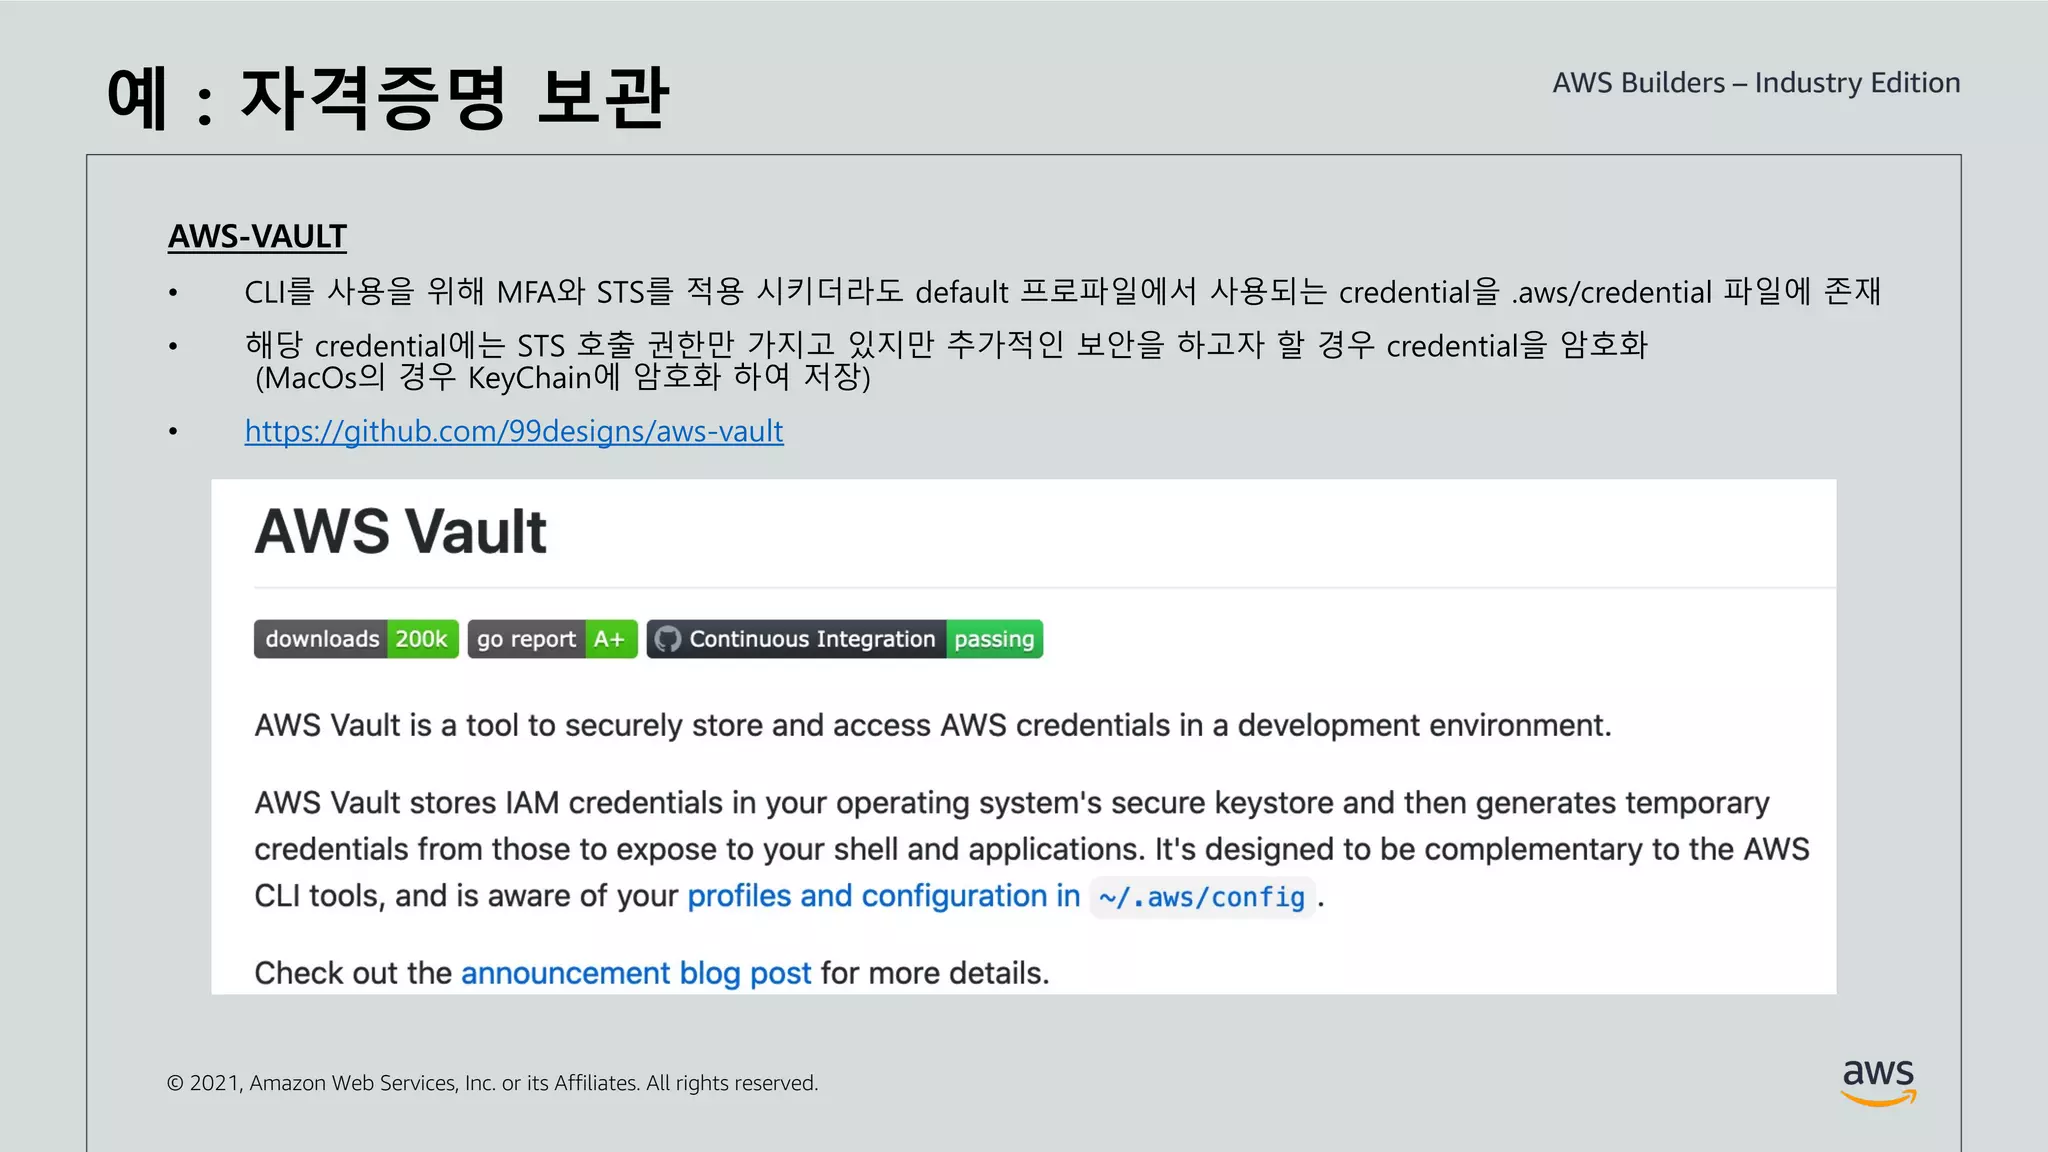Click the downloads 200k badge
The image size is (2048, 1152).
click(356, 639)
